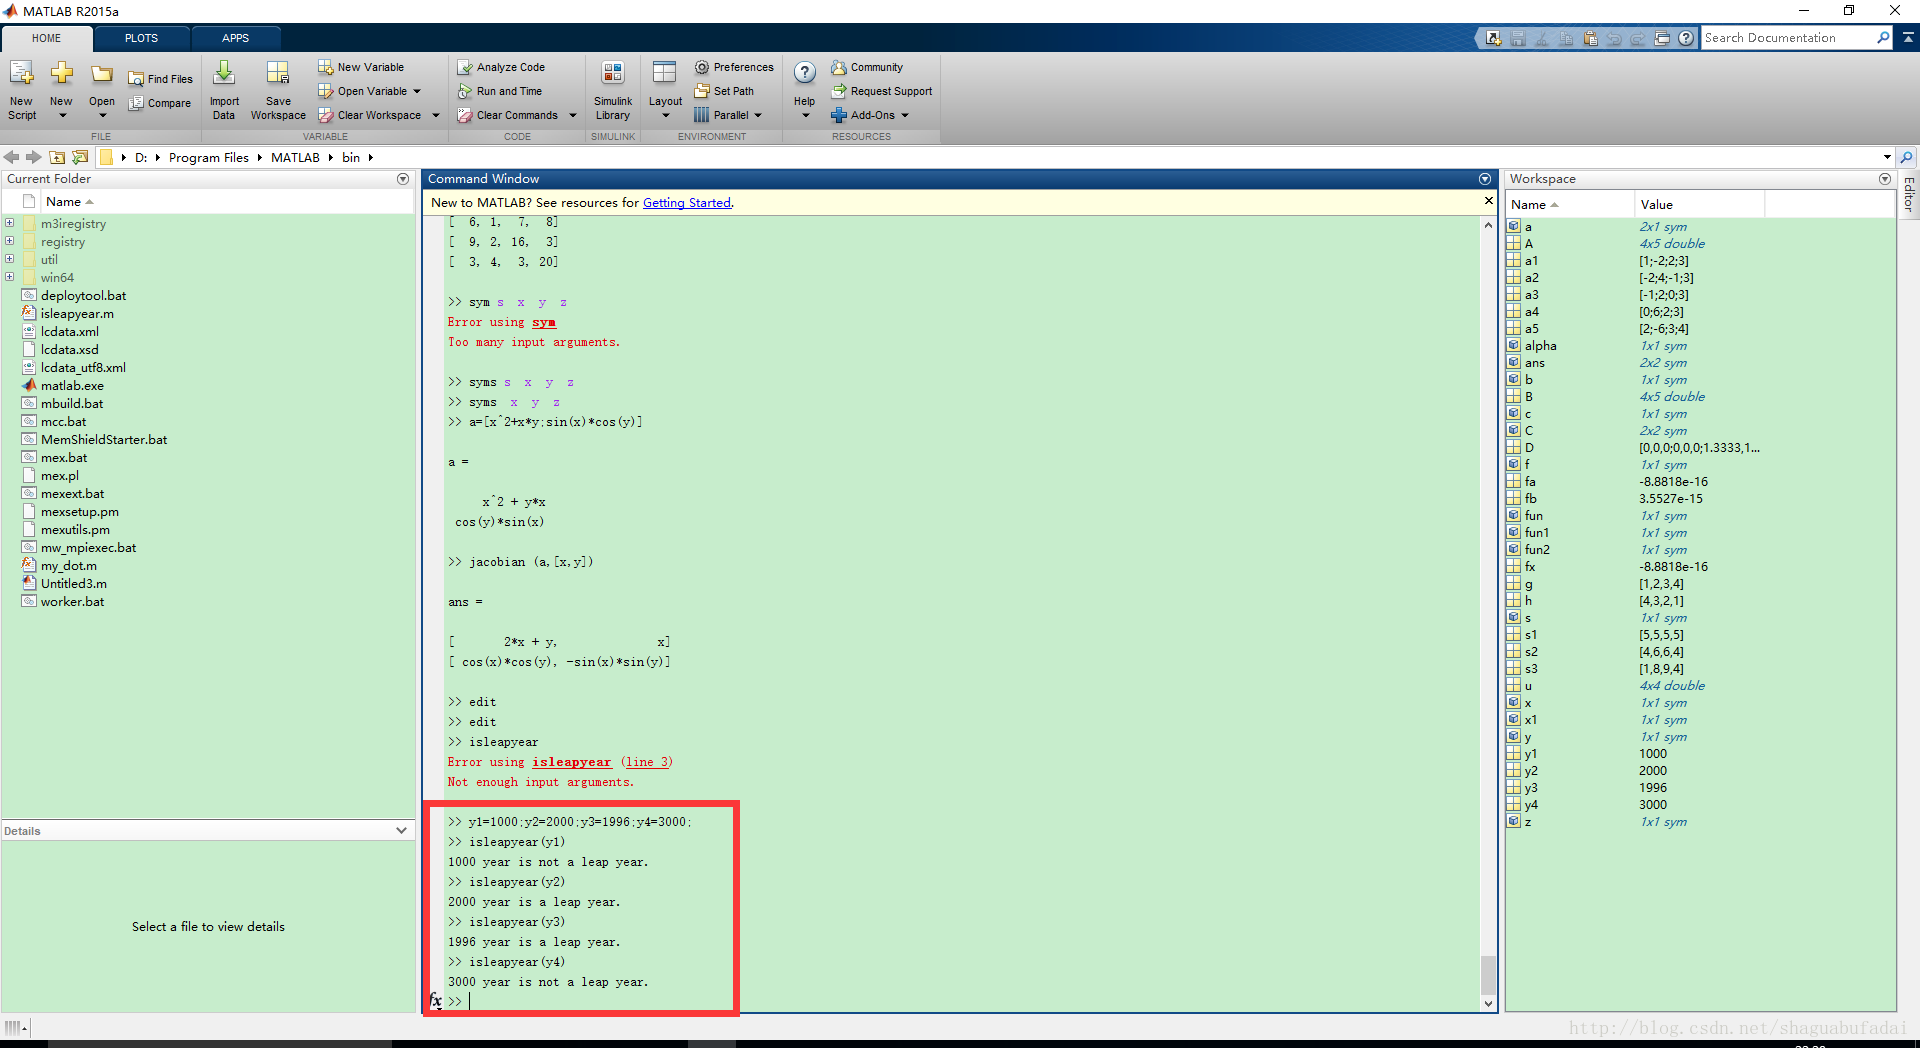Screen dimensions: 1920x1048
Task: Expand the m3iregistry folder
Action: (x=10, y=223)
